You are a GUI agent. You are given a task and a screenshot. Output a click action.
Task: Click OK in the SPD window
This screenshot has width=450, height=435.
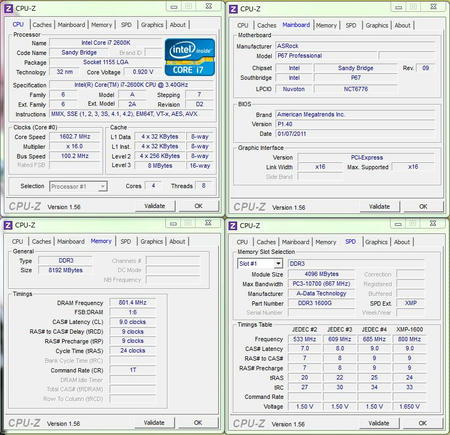coord(423,423)
